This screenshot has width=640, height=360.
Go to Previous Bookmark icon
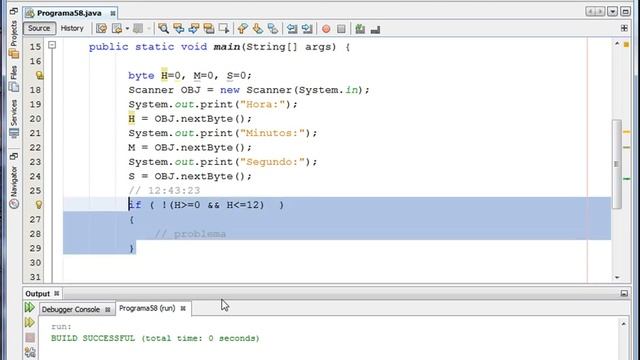tap(243, 29)
